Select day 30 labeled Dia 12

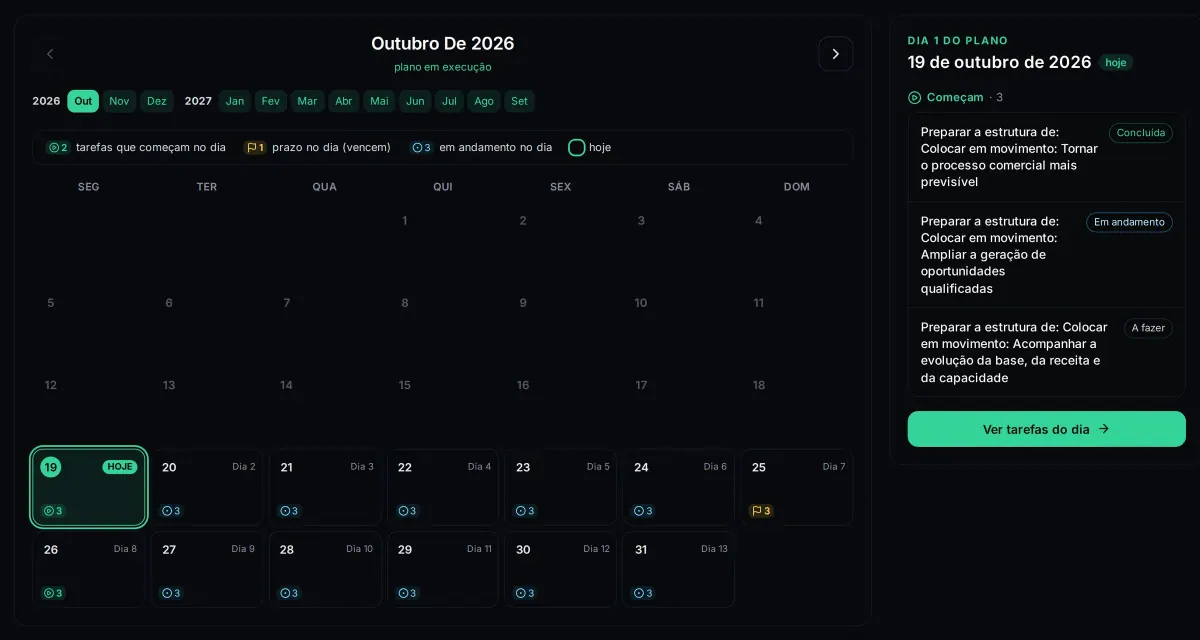(x=561, y=569)
